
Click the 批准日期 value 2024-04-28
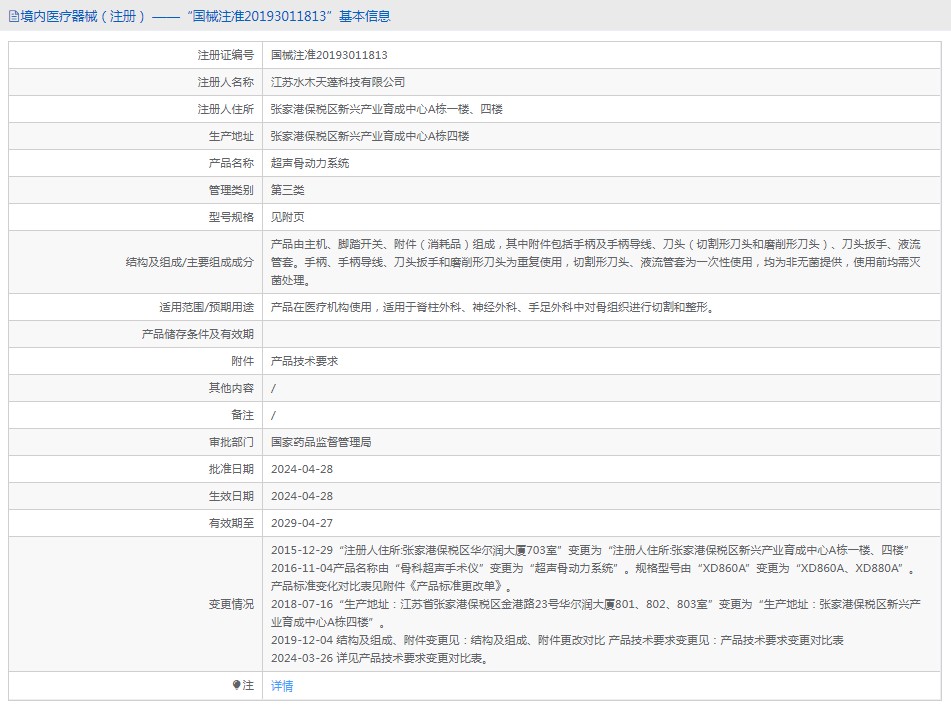pos(302,469)
